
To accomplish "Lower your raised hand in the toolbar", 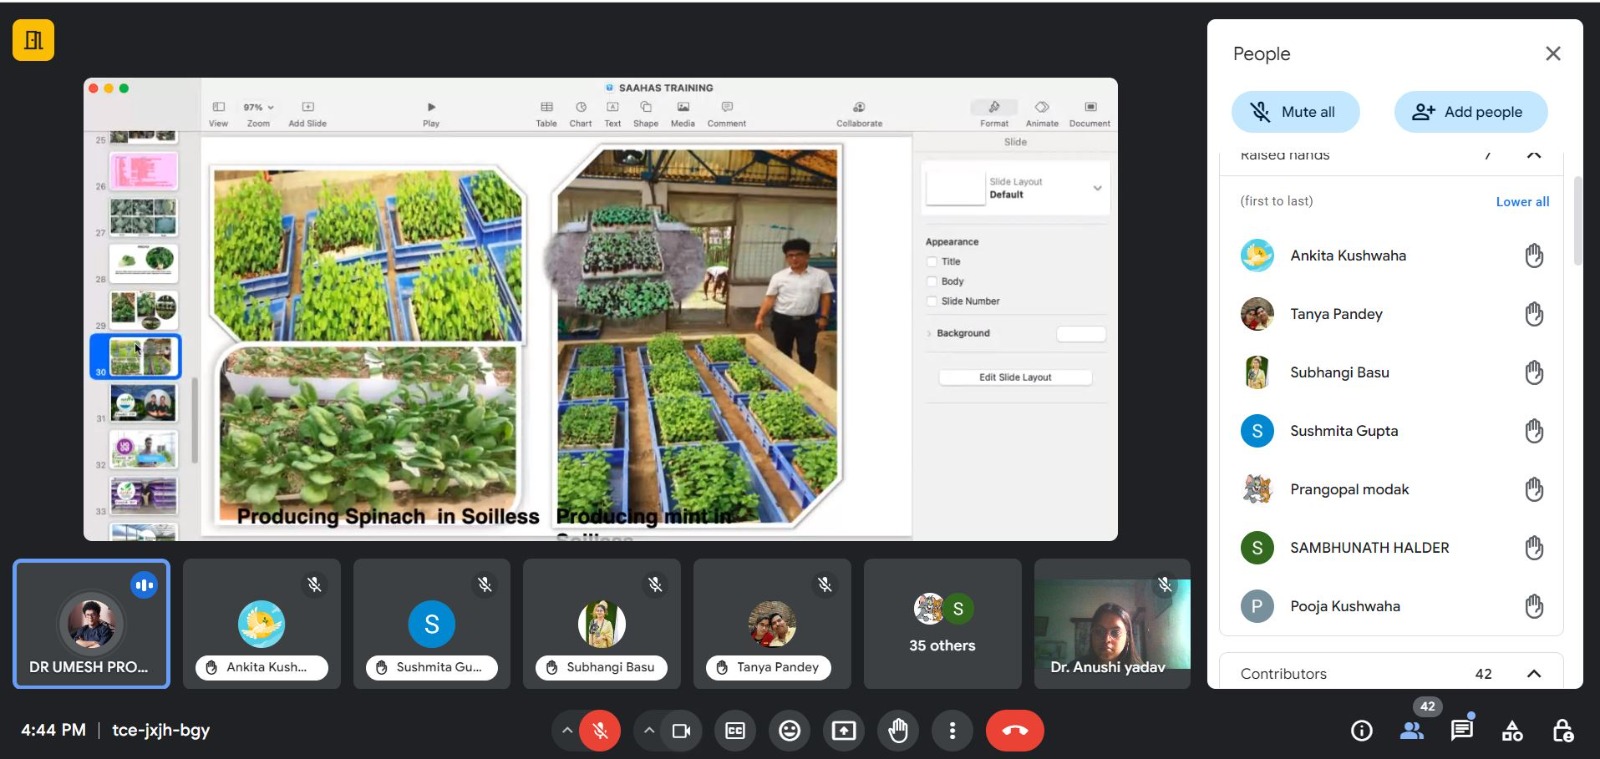I will [898, 731].
